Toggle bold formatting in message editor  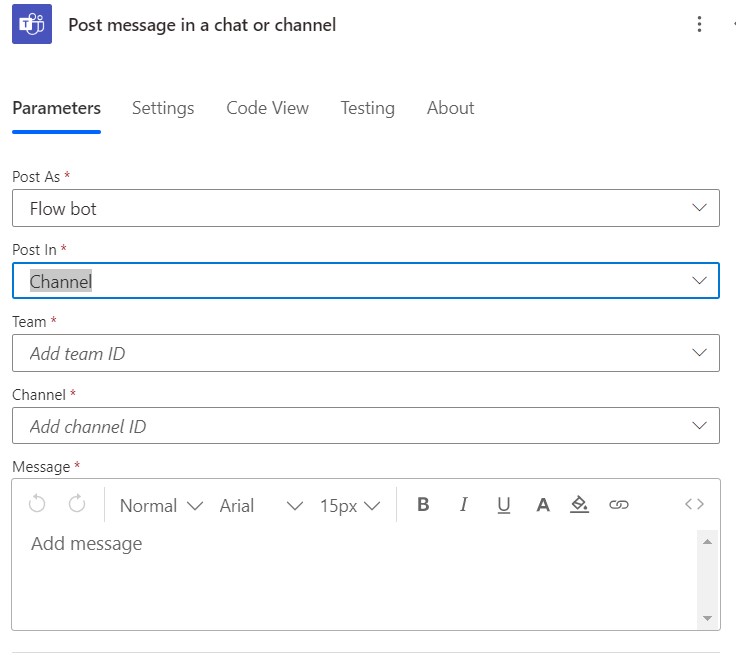click(423, 504)
